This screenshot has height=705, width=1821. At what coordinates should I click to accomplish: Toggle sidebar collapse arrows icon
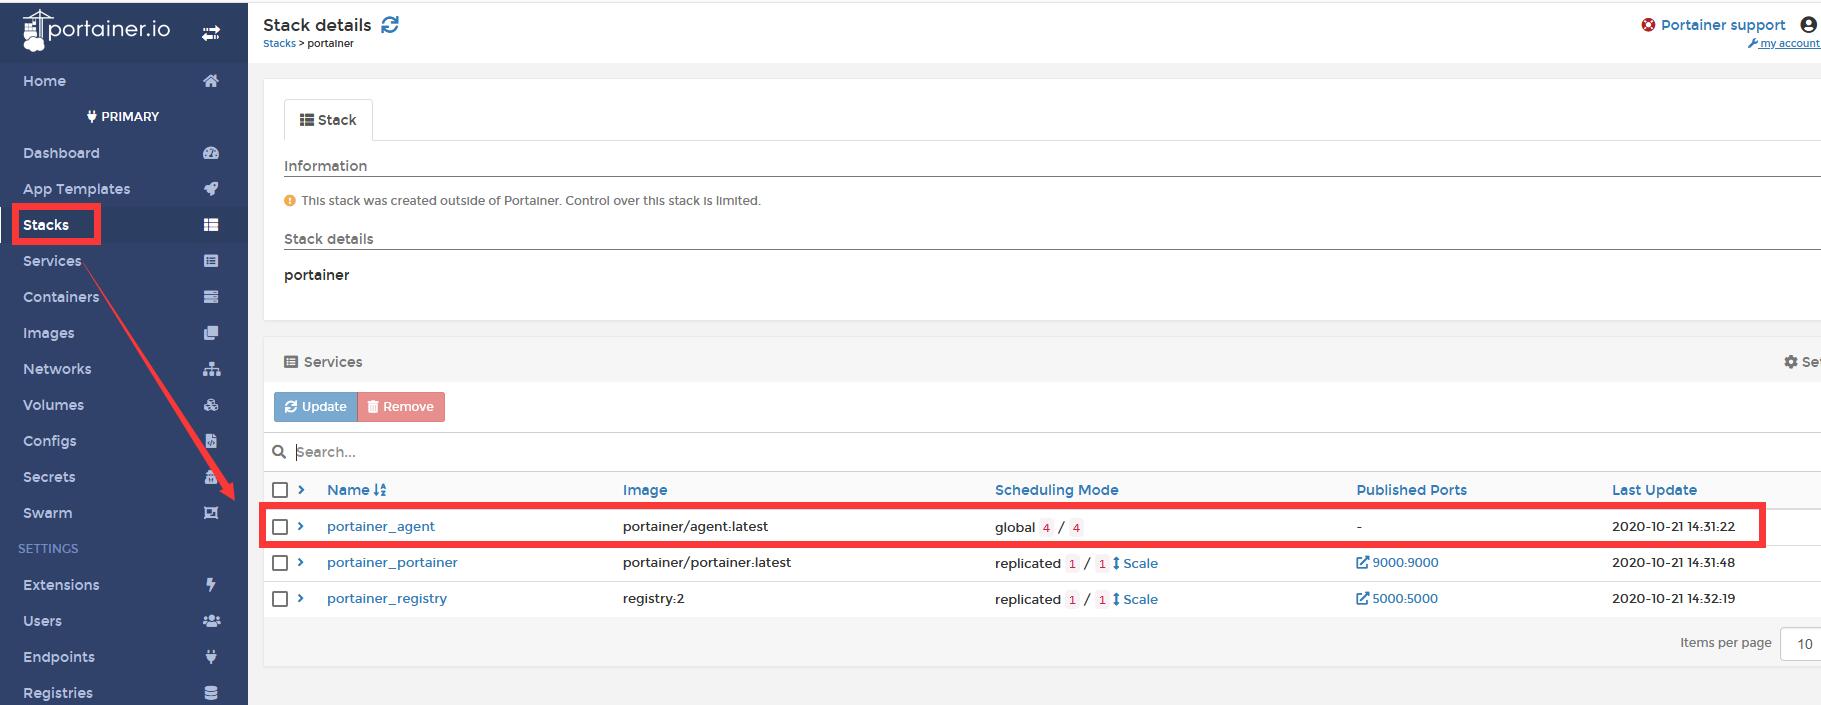coord(211,33)
